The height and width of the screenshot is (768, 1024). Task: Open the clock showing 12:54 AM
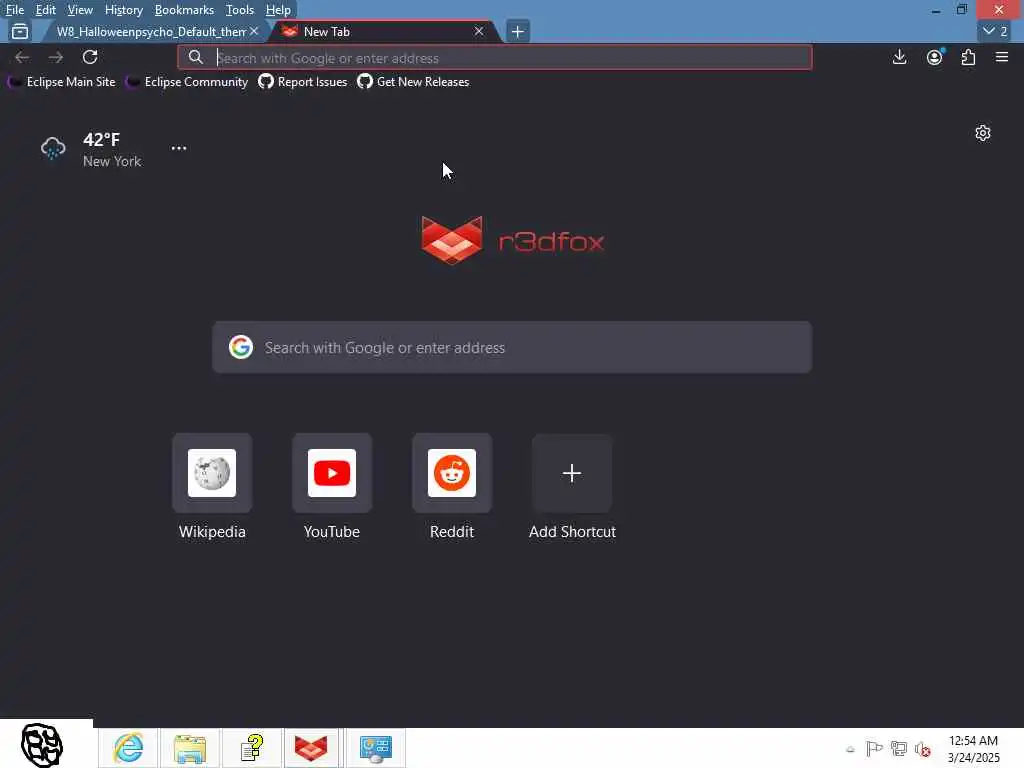point(973,749)
